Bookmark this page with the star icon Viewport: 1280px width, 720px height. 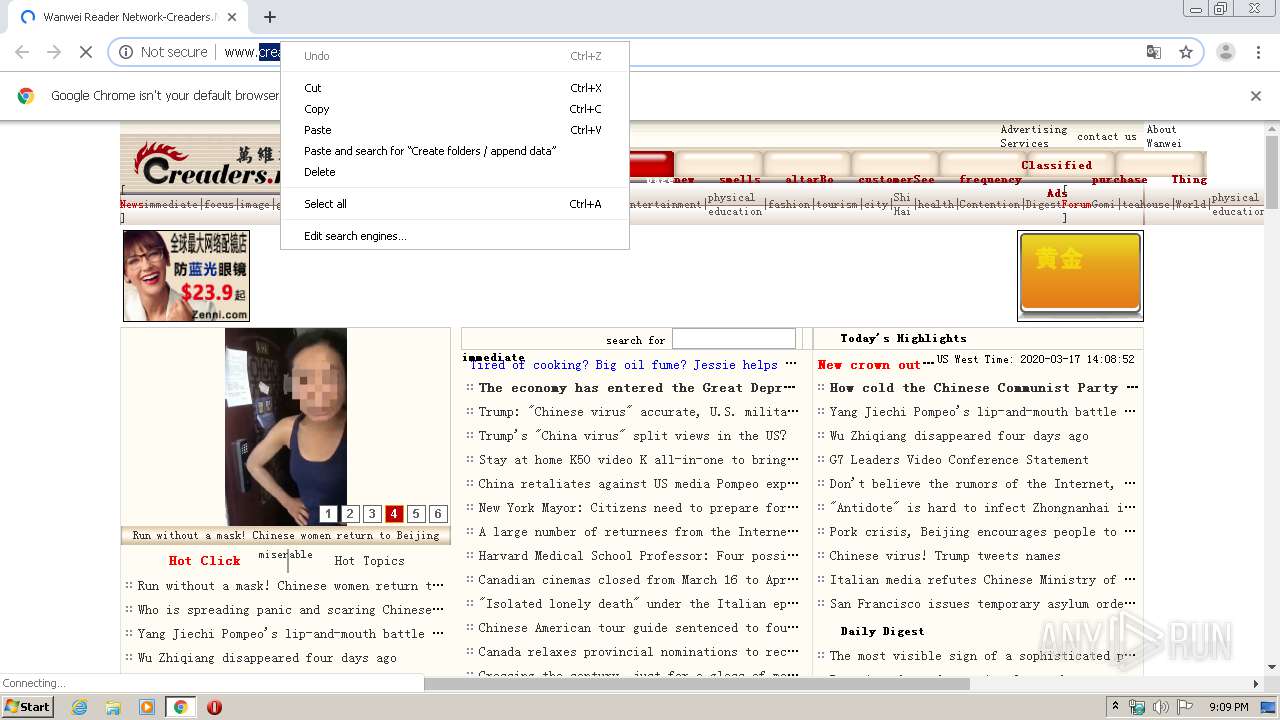pyautogui.click(x=1186, y=52)
